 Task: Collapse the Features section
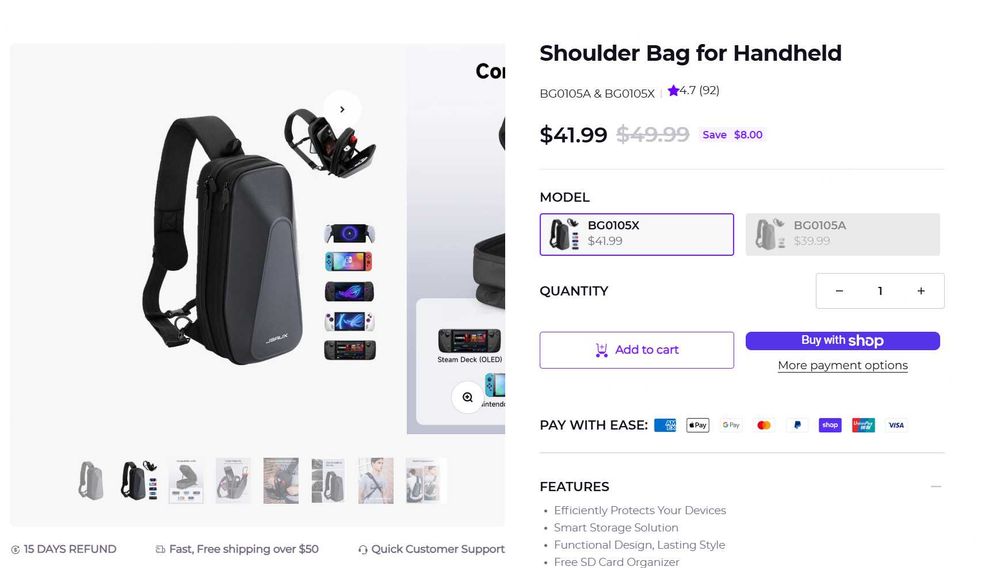[x=936, y=487]
